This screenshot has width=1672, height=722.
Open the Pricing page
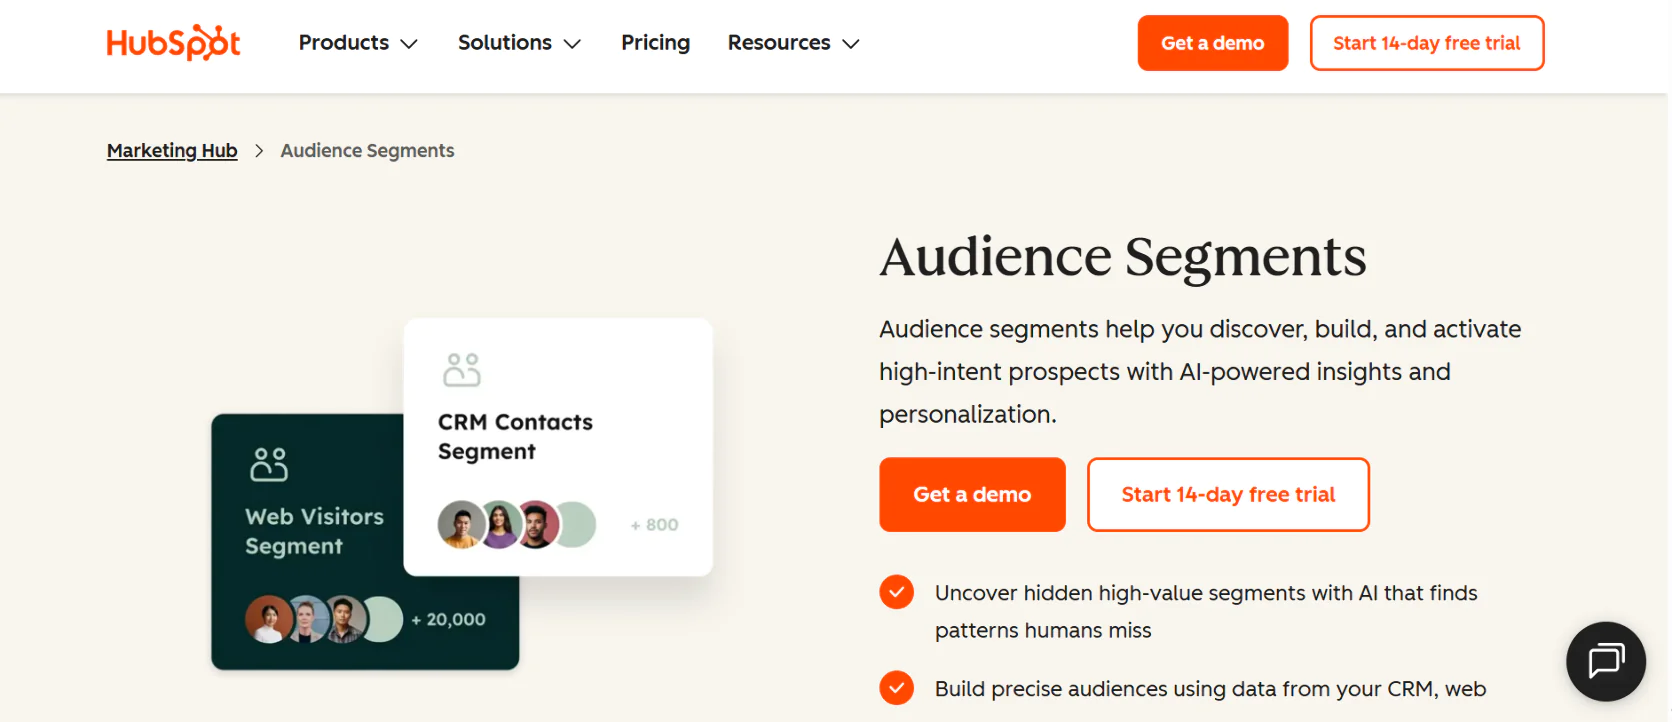click(x=655, y=43)
